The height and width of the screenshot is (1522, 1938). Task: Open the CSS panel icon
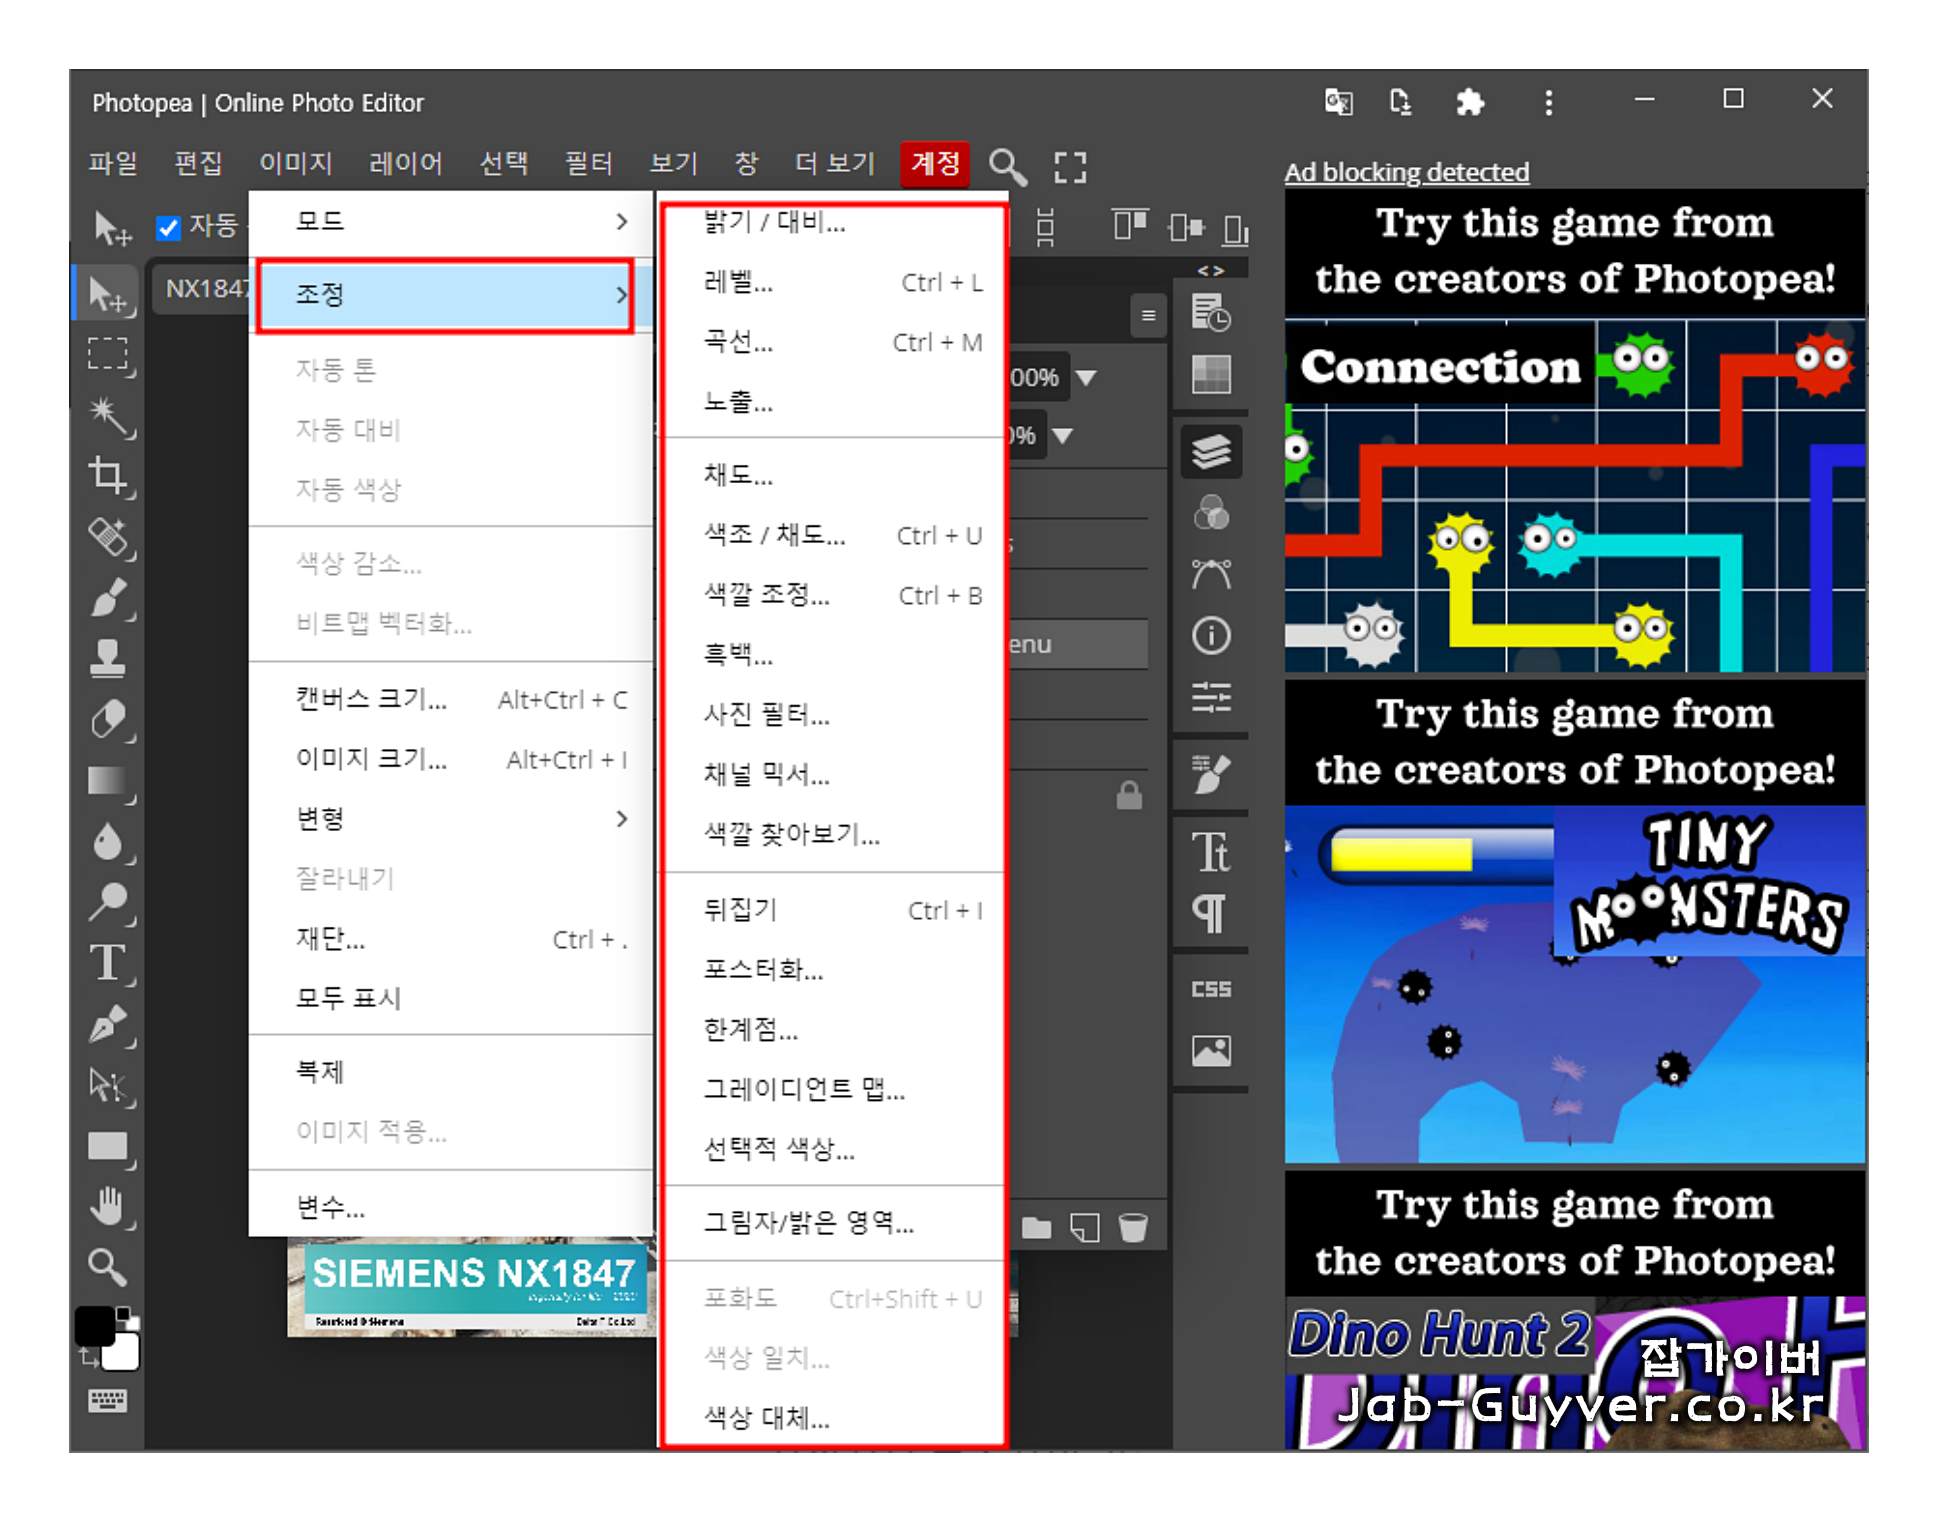tap(1211, 989)
